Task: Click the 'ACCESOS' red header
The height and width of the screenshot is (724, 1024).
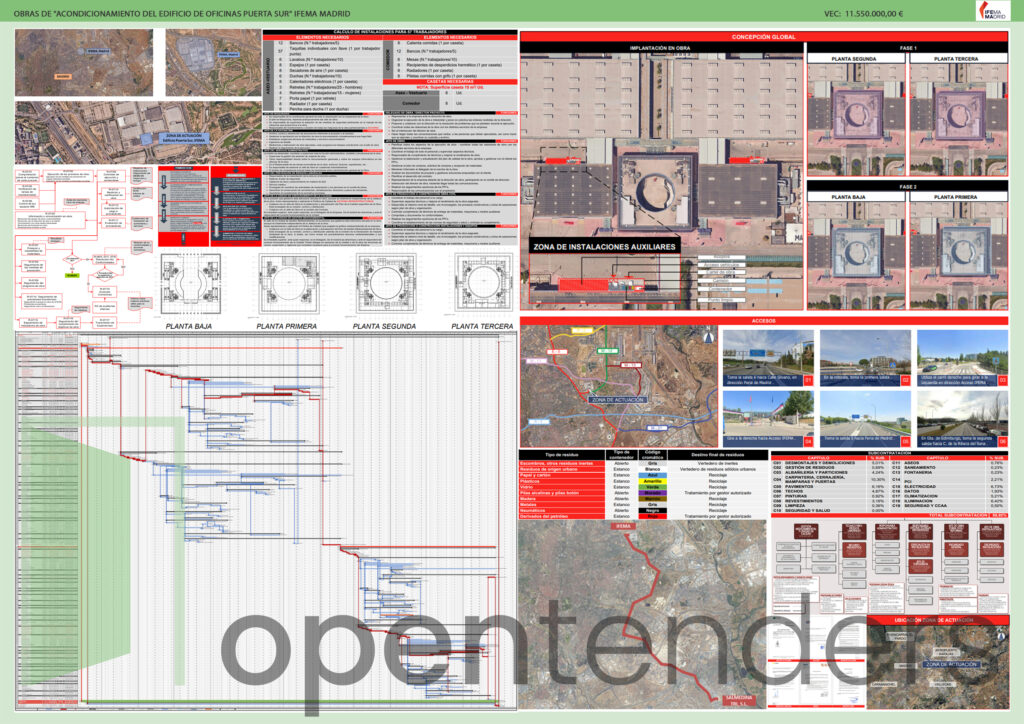Action: pyautogui.click(x=763, y=321)
